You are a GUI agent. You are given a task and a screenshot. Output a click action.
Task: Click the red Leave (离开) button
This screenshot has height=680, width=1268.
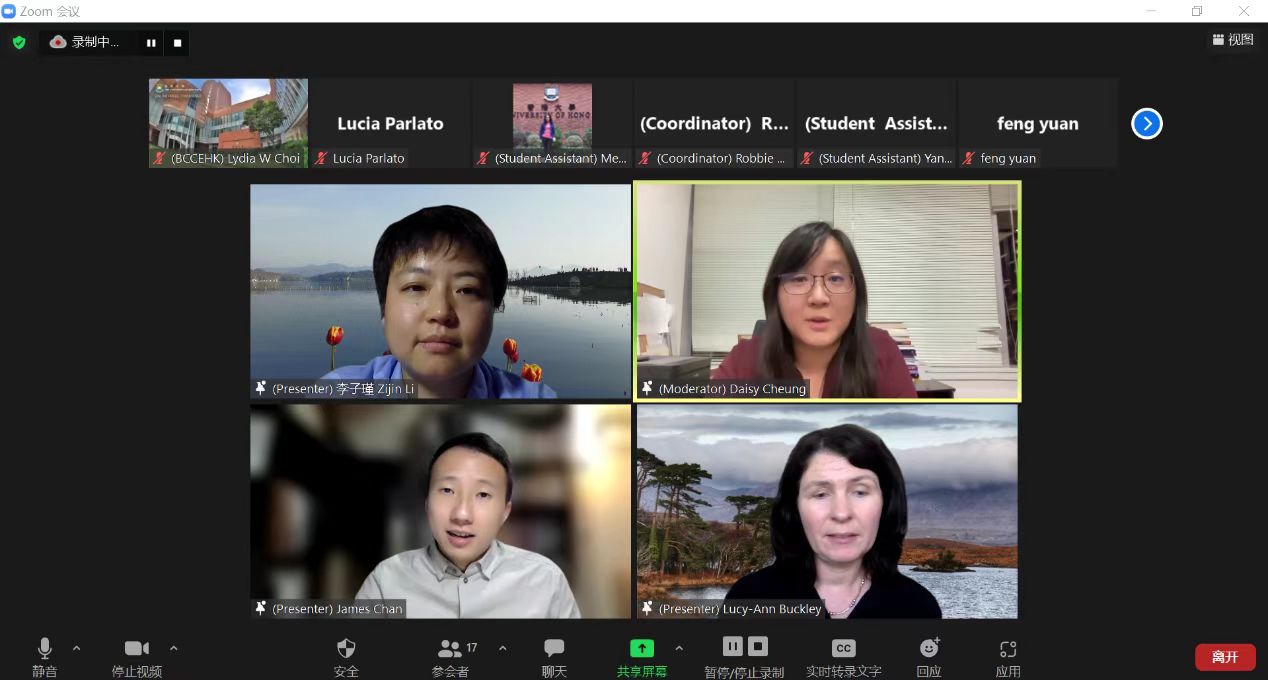[x=1225, y=657]
